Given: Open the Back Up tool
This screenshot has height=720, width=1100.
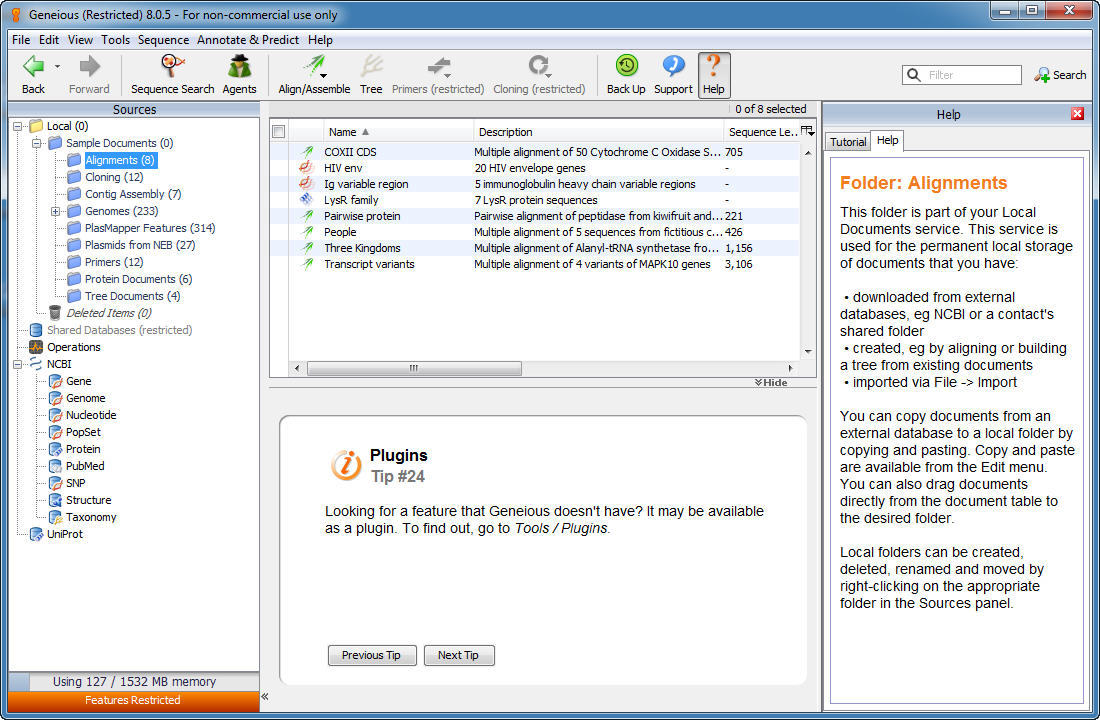Looking at the screenshot, I should [626, 68].
